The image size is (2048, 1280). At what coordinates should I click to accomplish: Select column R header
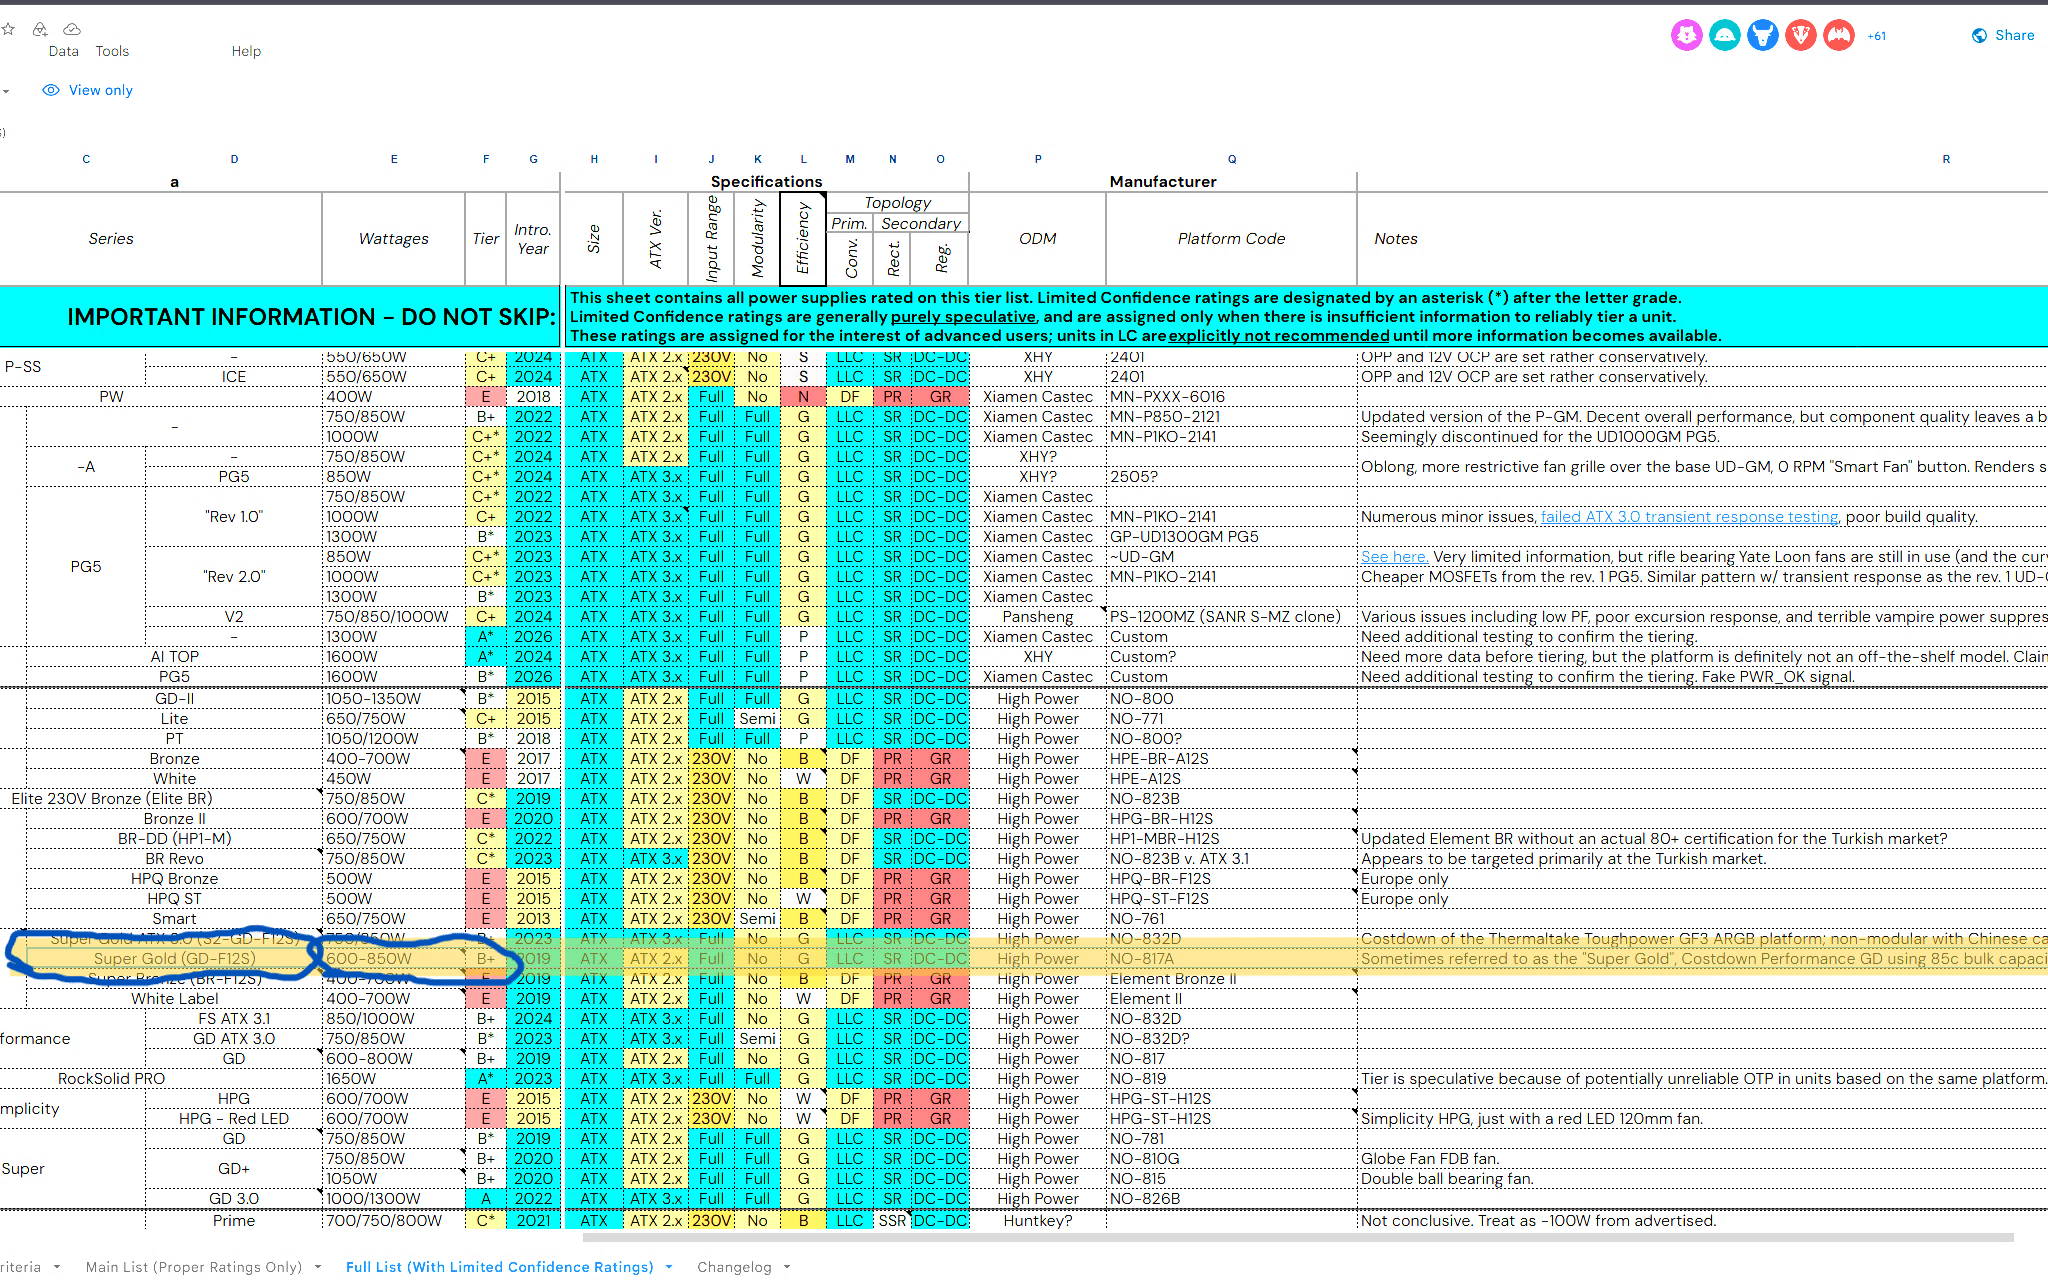coord(1946,159)
